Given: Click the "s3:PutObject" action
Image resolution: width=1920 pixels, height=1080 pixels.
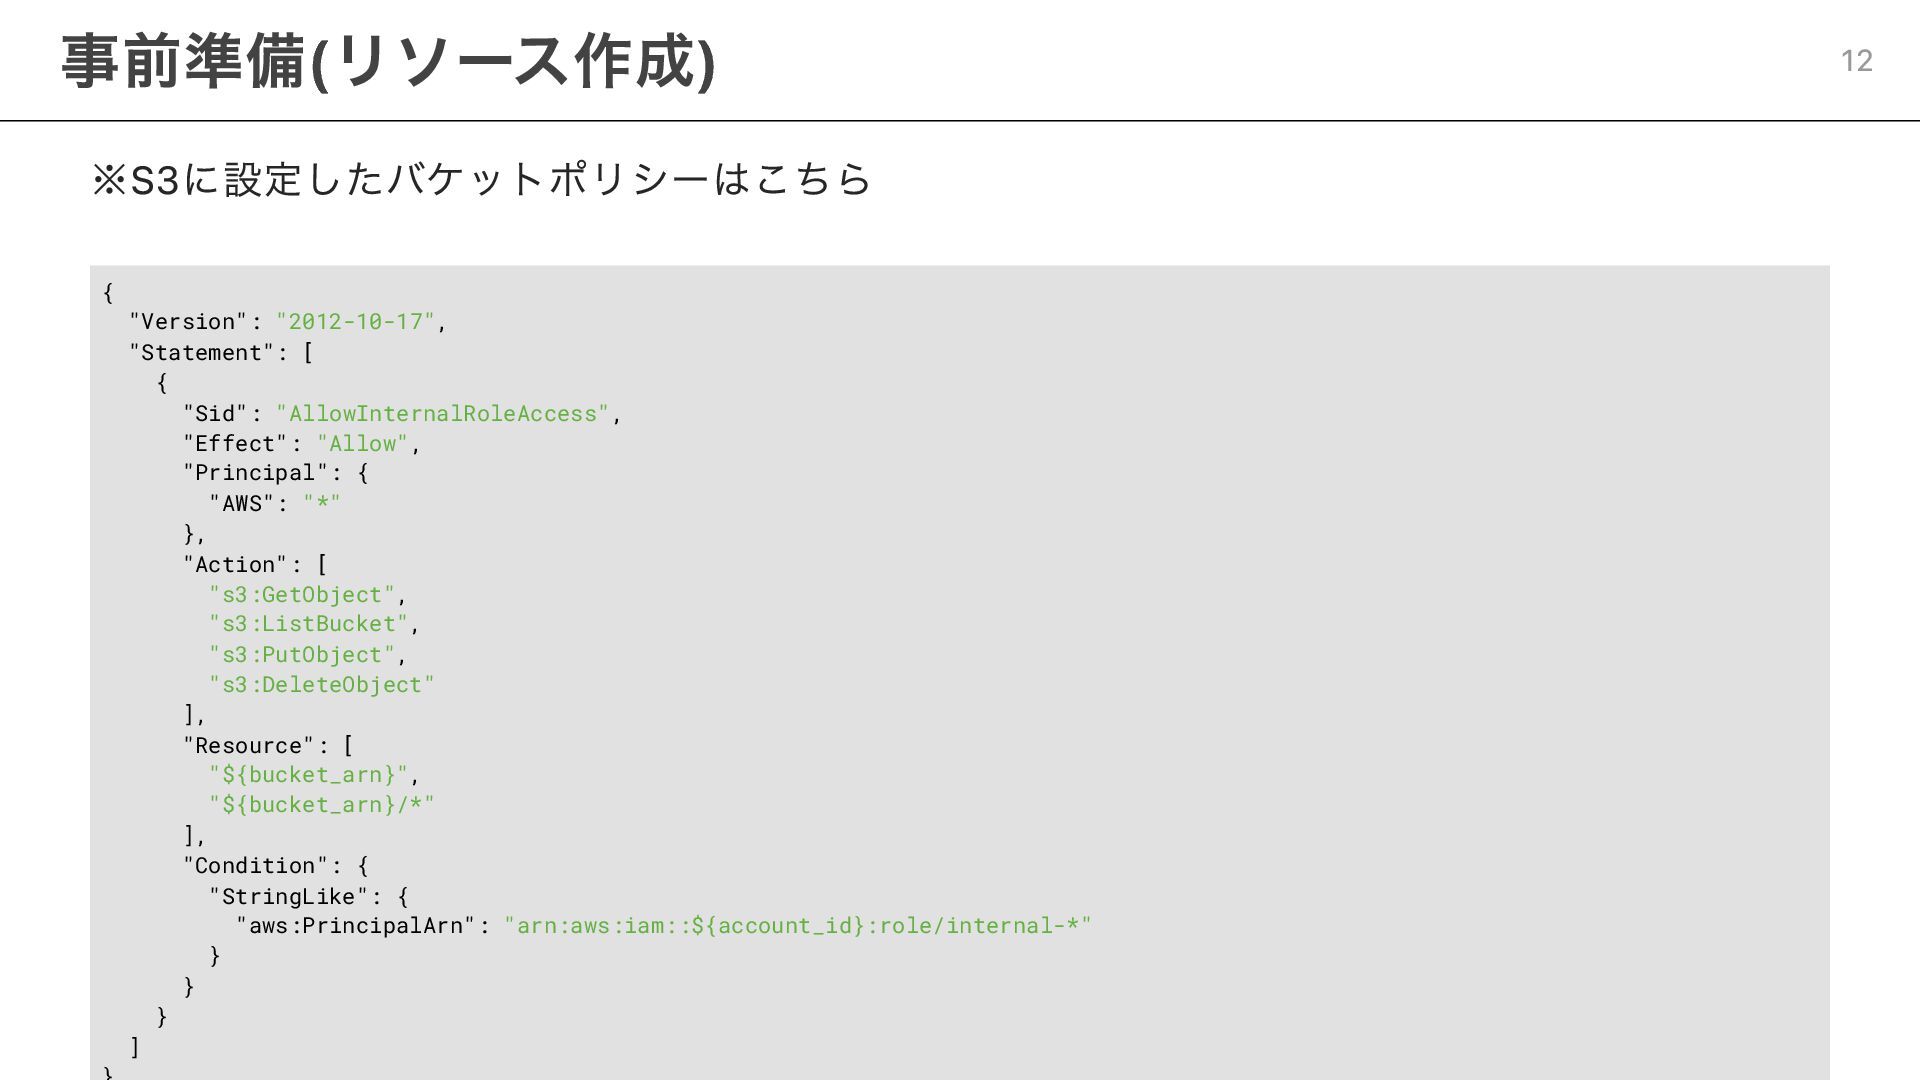Looking at the screenshot, I should [302, 655].
